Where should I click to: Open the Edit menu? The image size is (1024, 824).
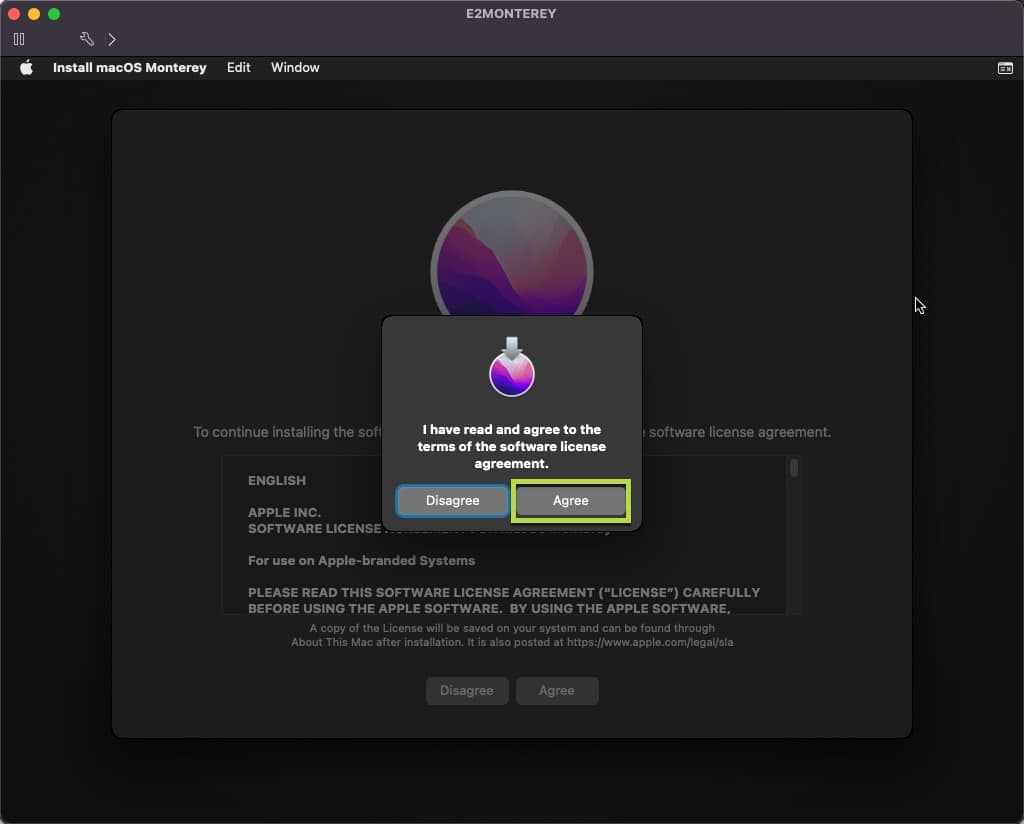(238, 68)
